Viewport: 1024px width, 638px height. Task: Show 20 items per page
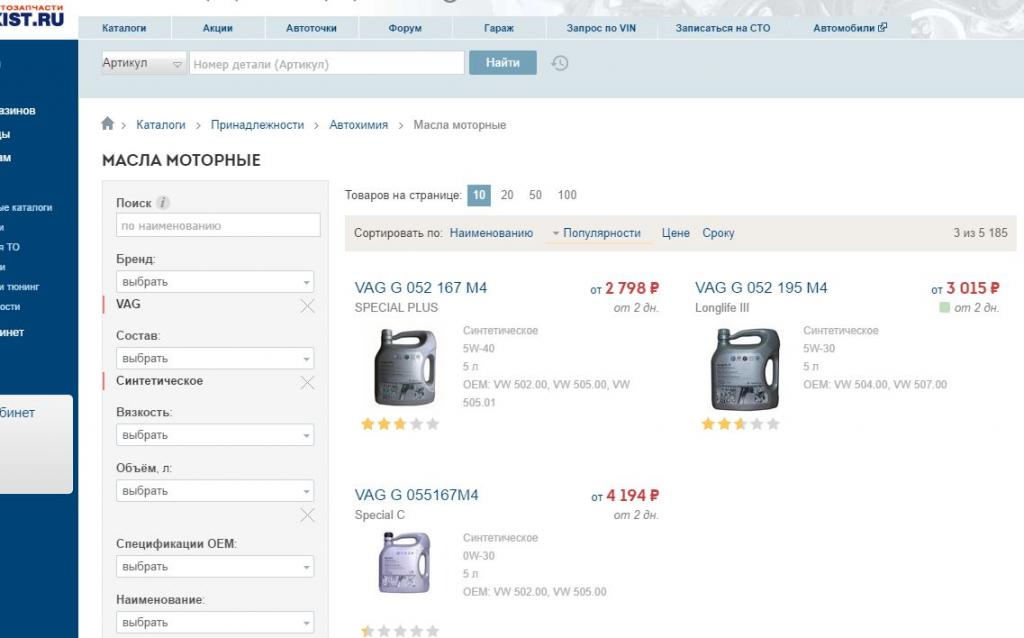coord(507,195)
